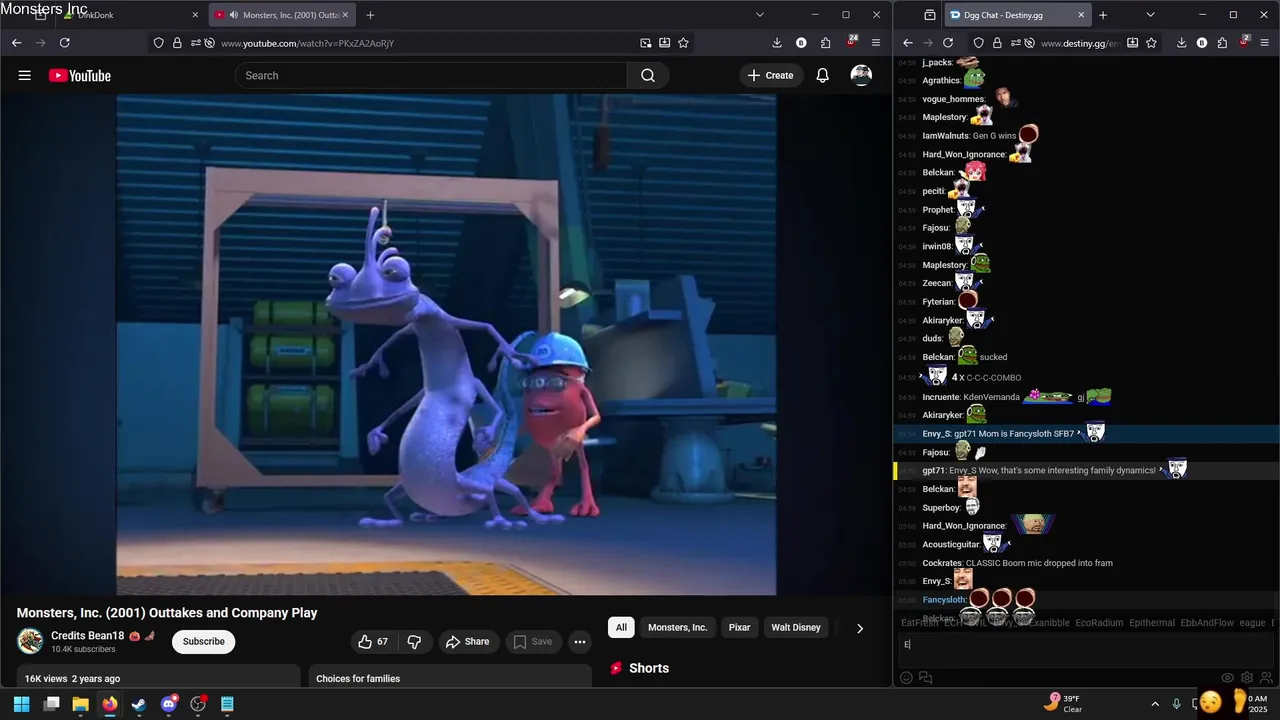Save the video to playlist
1280x720 pixels.
tap(533, 641)
